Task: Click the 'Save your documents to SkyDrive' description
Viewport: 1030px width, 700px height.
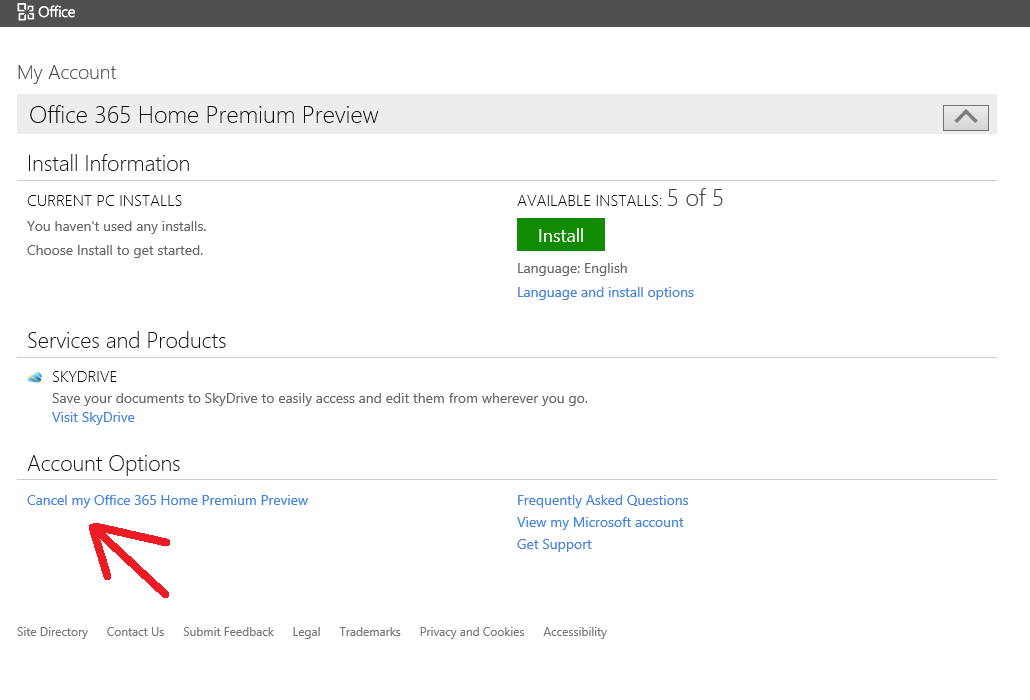Action: coord(320,399)
